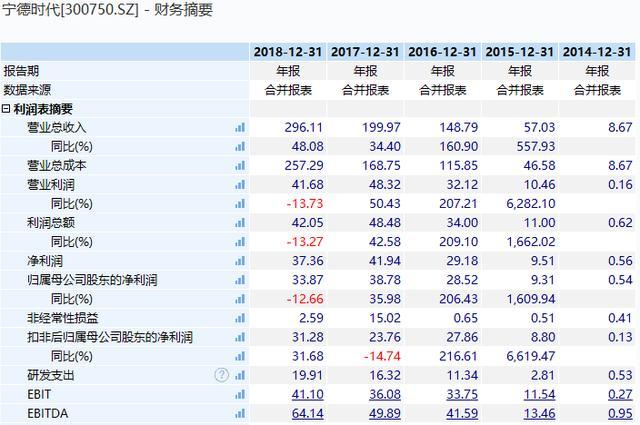The image size is (640, 425).
Task: Open EBIT value 33.75 link
Action: (x=462, y=394)
